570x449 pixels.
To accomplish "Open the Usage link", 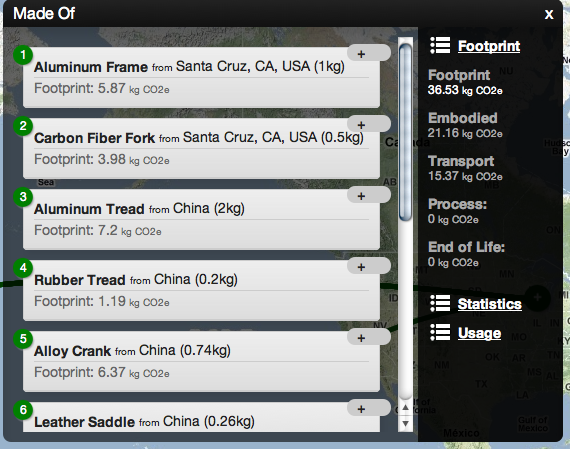I will pos(479,333).
